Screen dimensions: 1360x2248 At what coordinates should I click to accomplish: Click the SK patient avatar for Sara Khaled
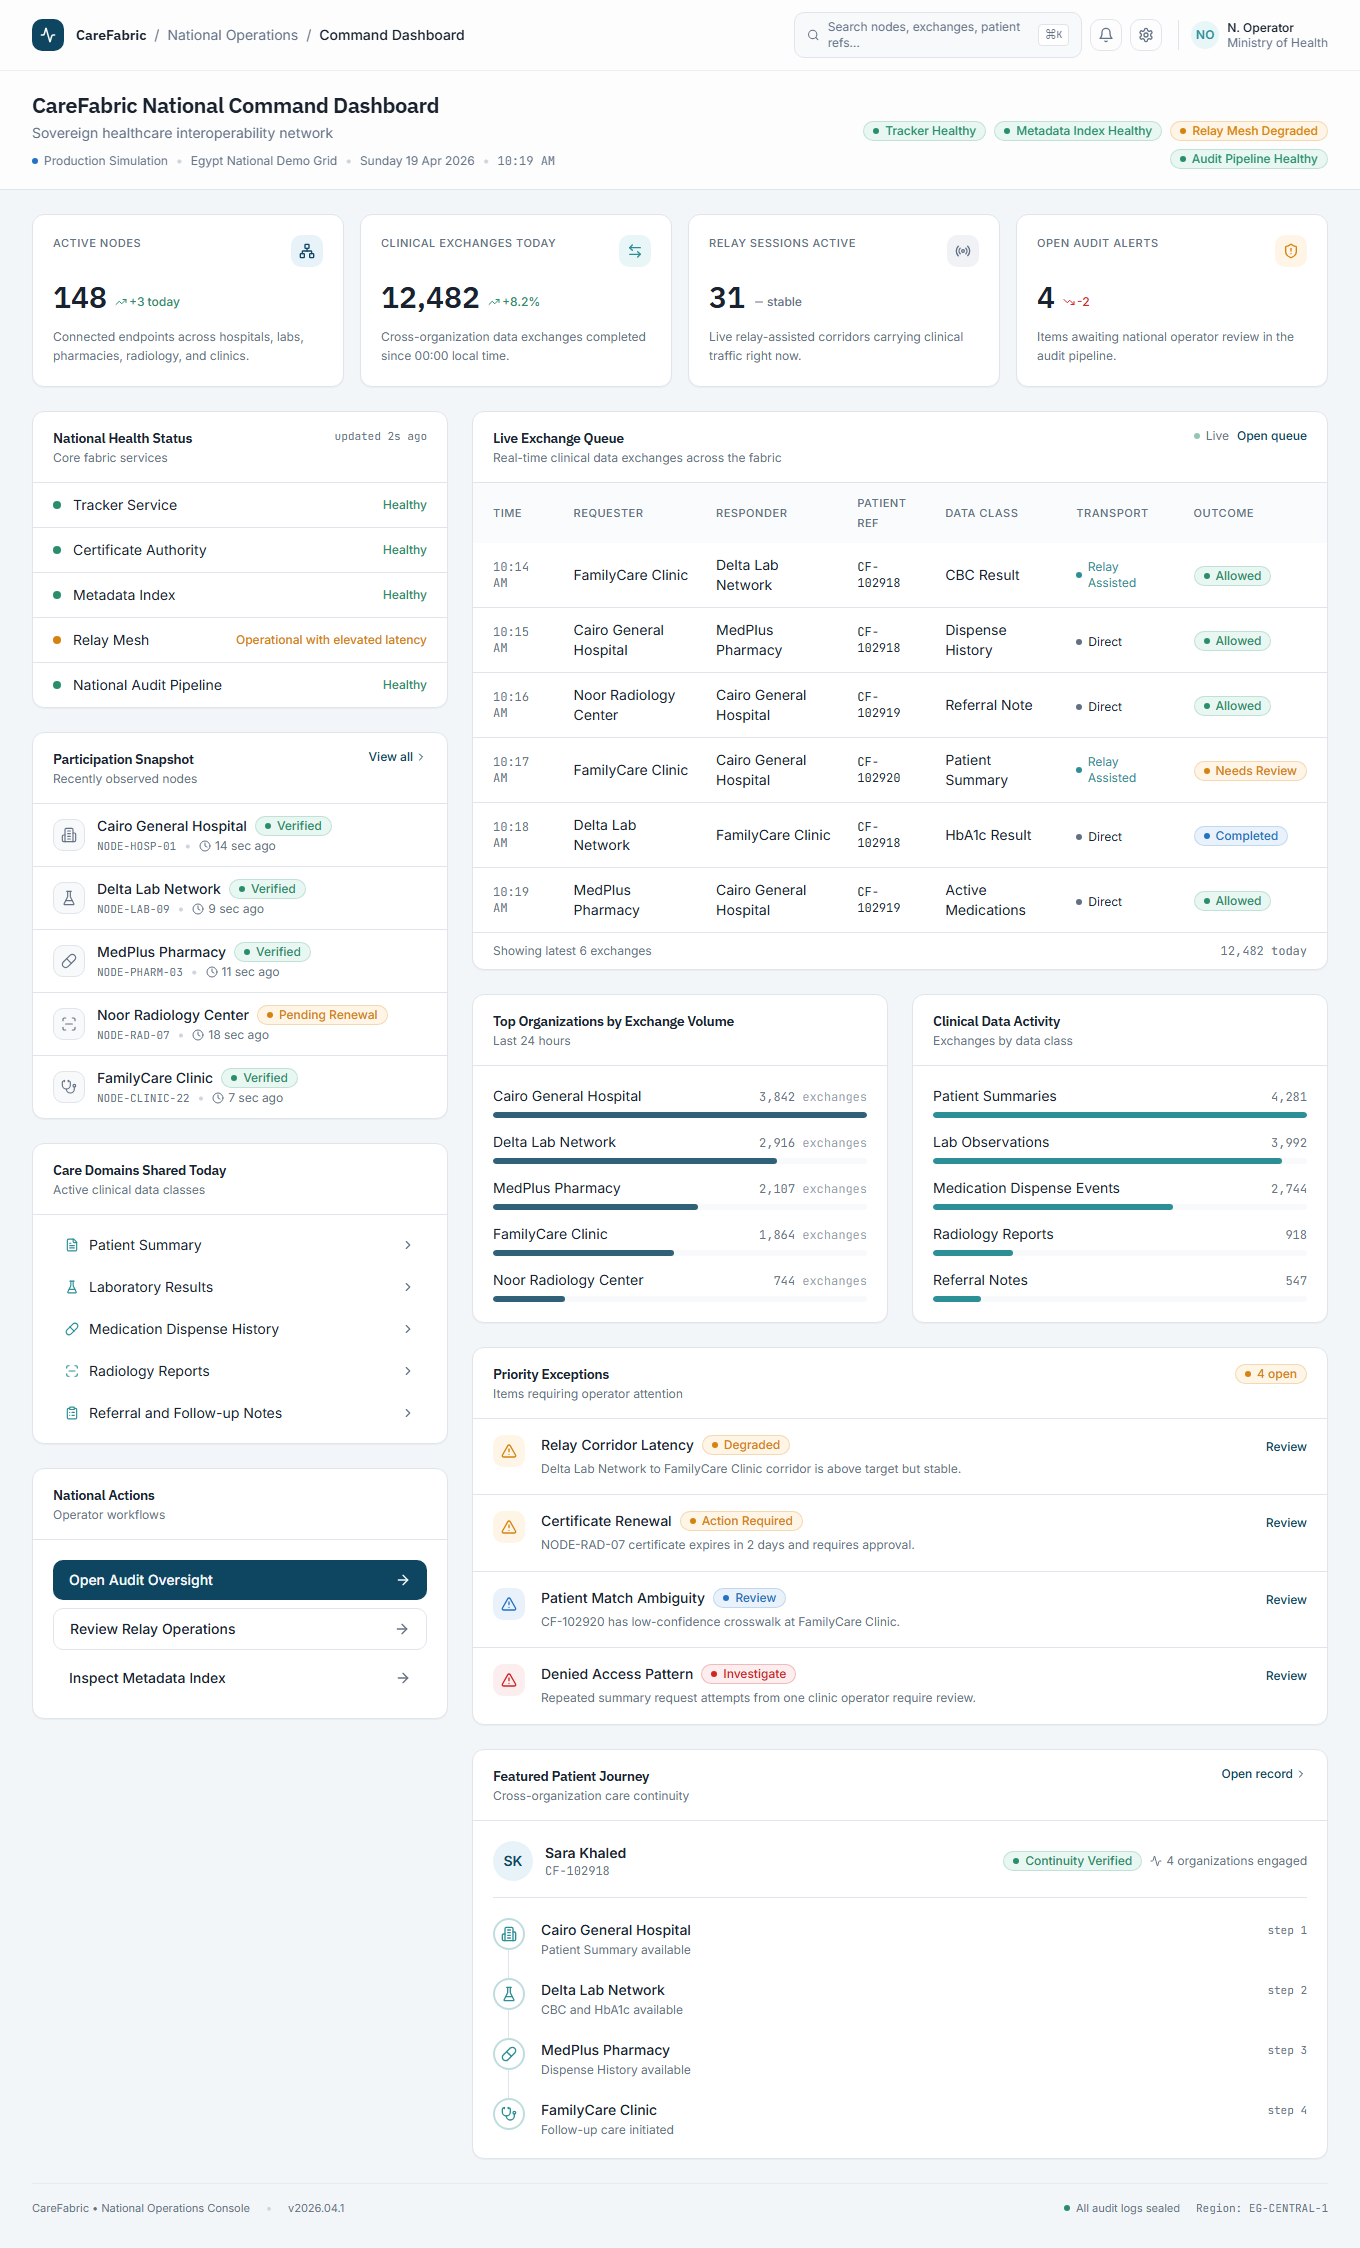pos(513,1861)
